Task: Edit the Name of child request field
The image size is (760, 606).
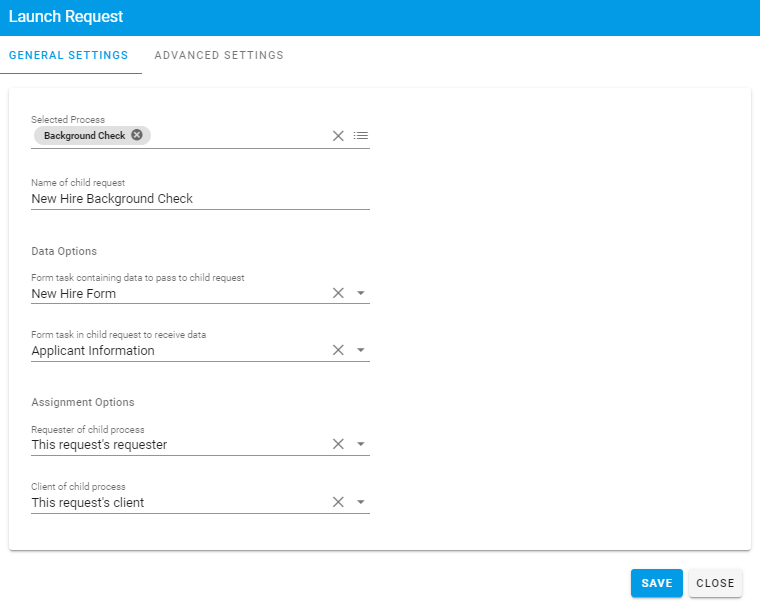Action: pos(200,198)
